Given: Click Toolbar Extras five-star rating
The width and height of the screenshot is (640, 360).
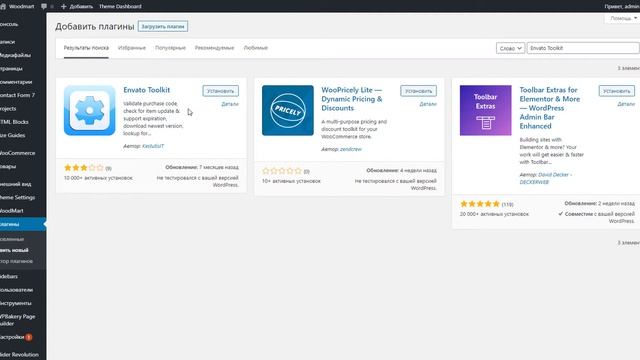Looking at the screenshot, I should 480,204.
